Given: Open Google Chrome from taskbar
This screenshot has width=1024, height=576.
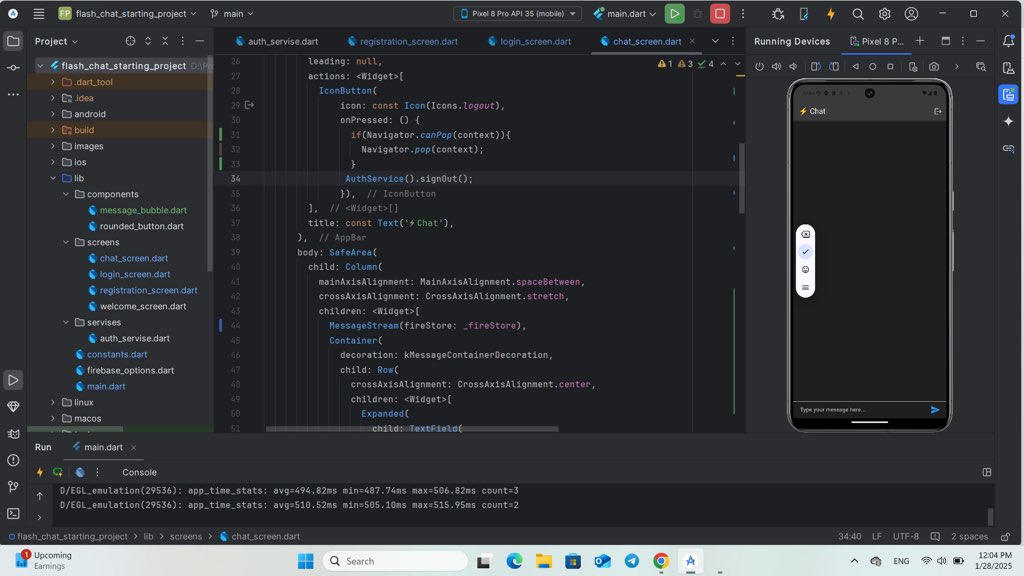Looking at the screenshot, I should tap(661, 561).
